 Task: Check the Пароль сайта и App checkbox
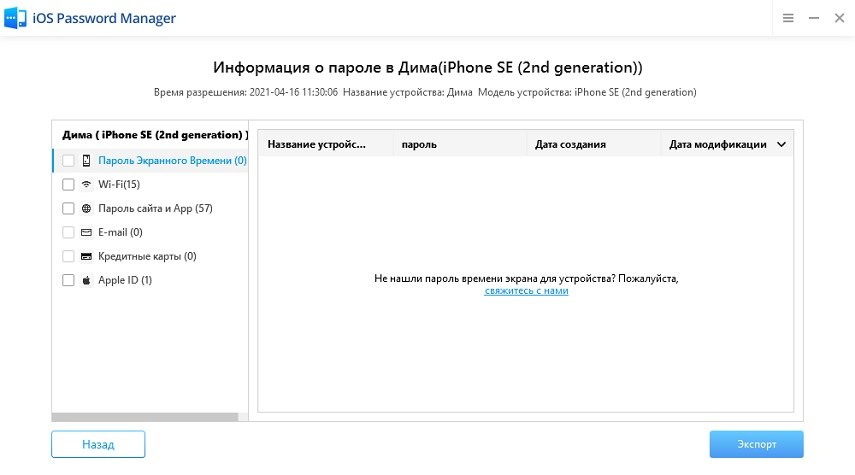68,208
